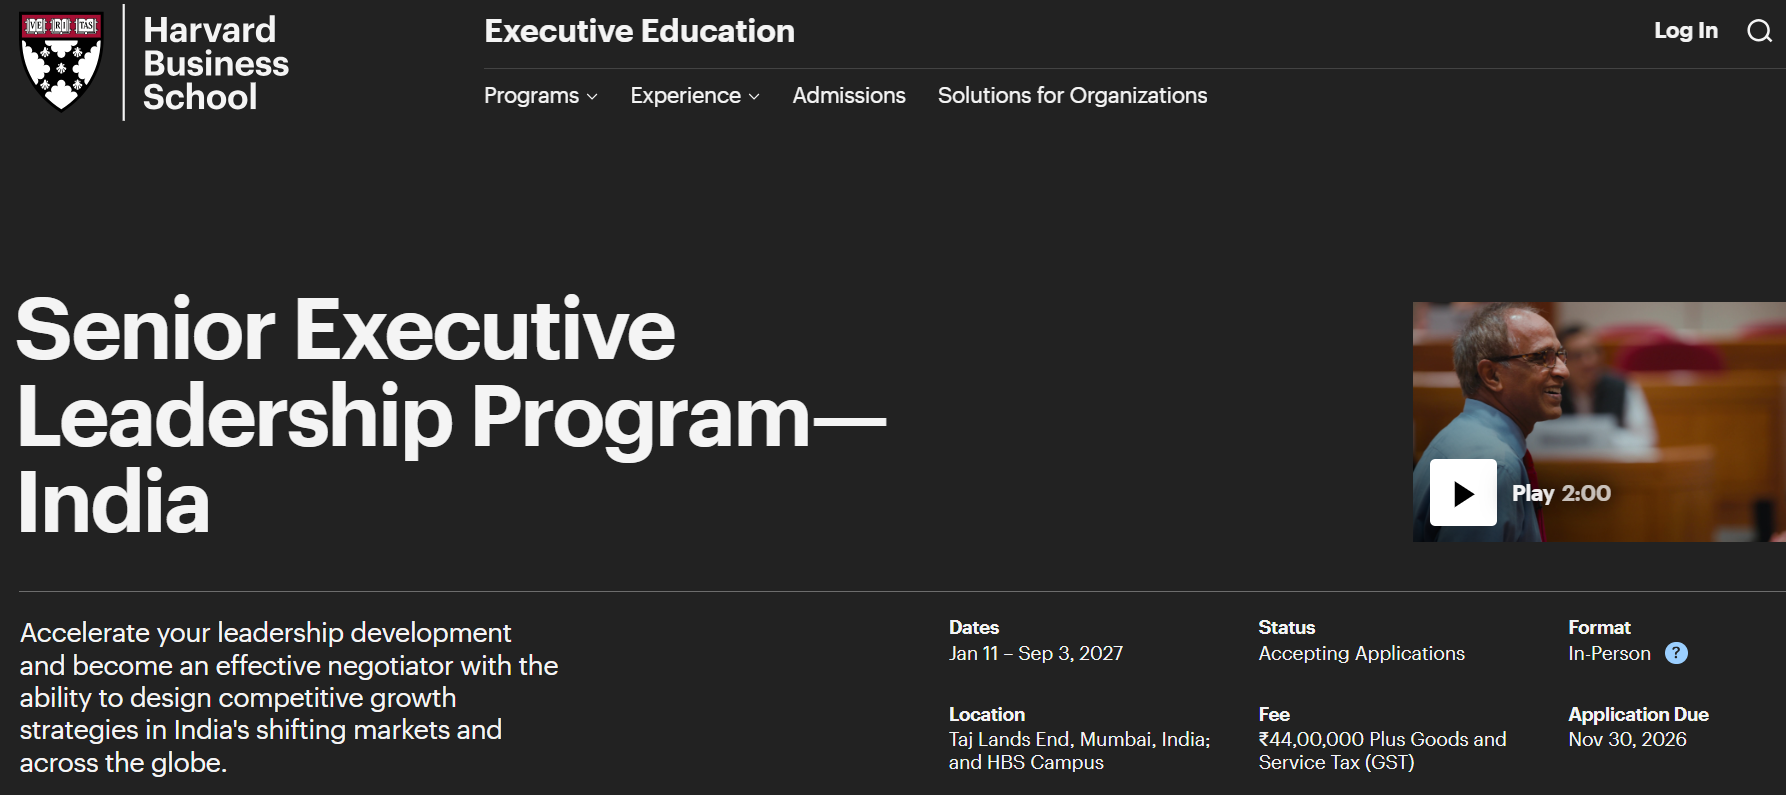This screenshot has height=795, width=1786.
Task: Click the Accepting Applications status text
Action: [x=1361, y=653]
